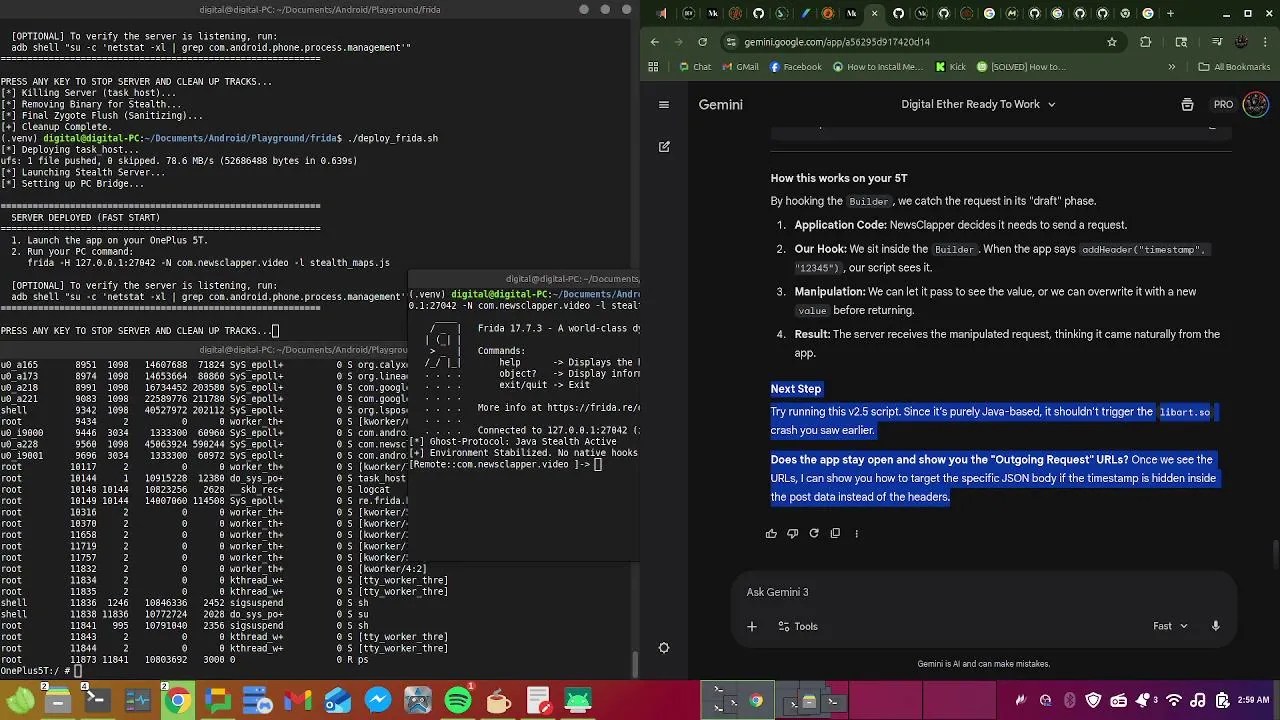The width and height of the screenshot is (1280, 720).
Task: Open the file manager icon in taskbar
Action: pos(58,700)
